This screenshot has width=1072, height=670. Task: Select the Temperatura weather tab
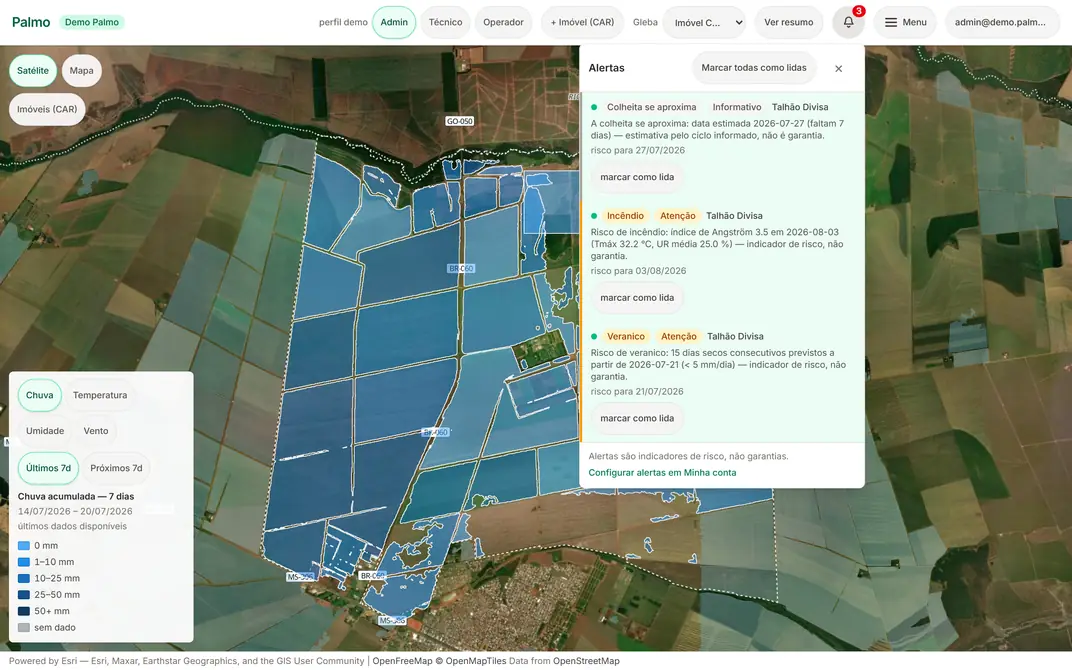pos(100,395)
